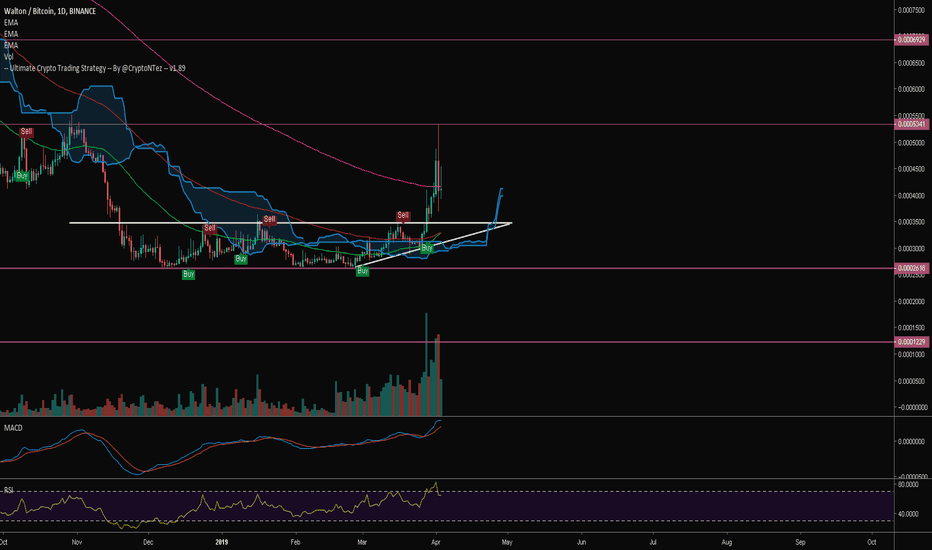Viewport: 932px width, 550px height.
Task: Select the white ascending trendline drawing
Action: pos(434,244)
